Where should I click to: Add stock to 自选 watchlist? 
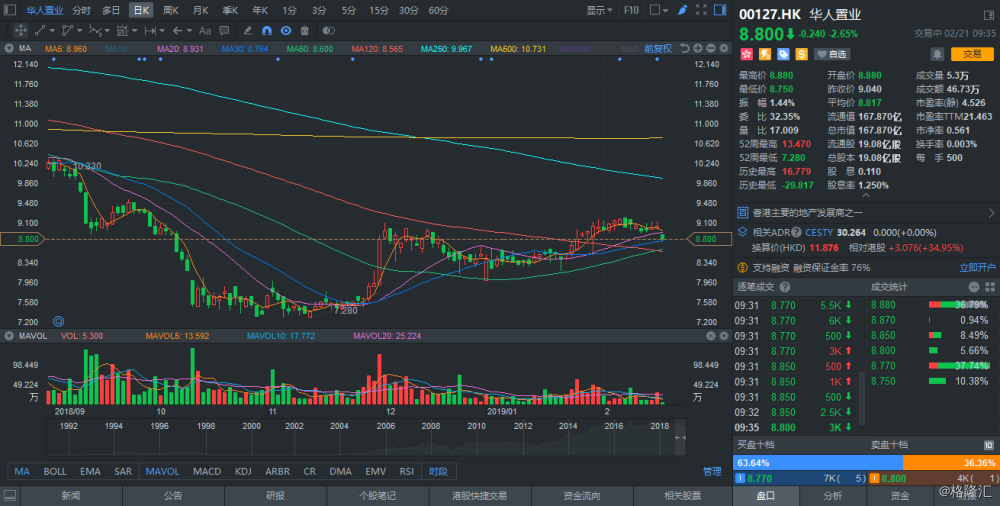click(x=832, y=54)
